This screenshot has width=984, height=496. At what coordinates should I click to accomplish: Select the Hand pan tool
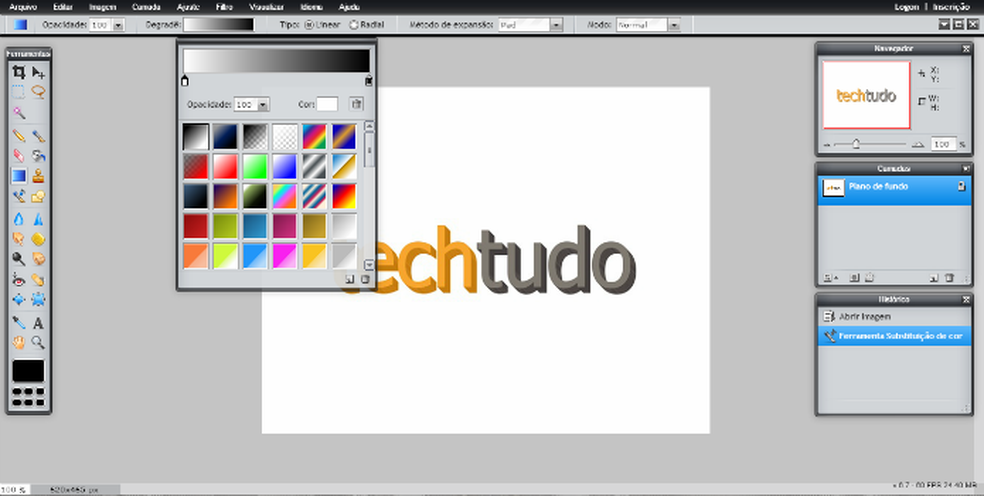click(19, 343)
